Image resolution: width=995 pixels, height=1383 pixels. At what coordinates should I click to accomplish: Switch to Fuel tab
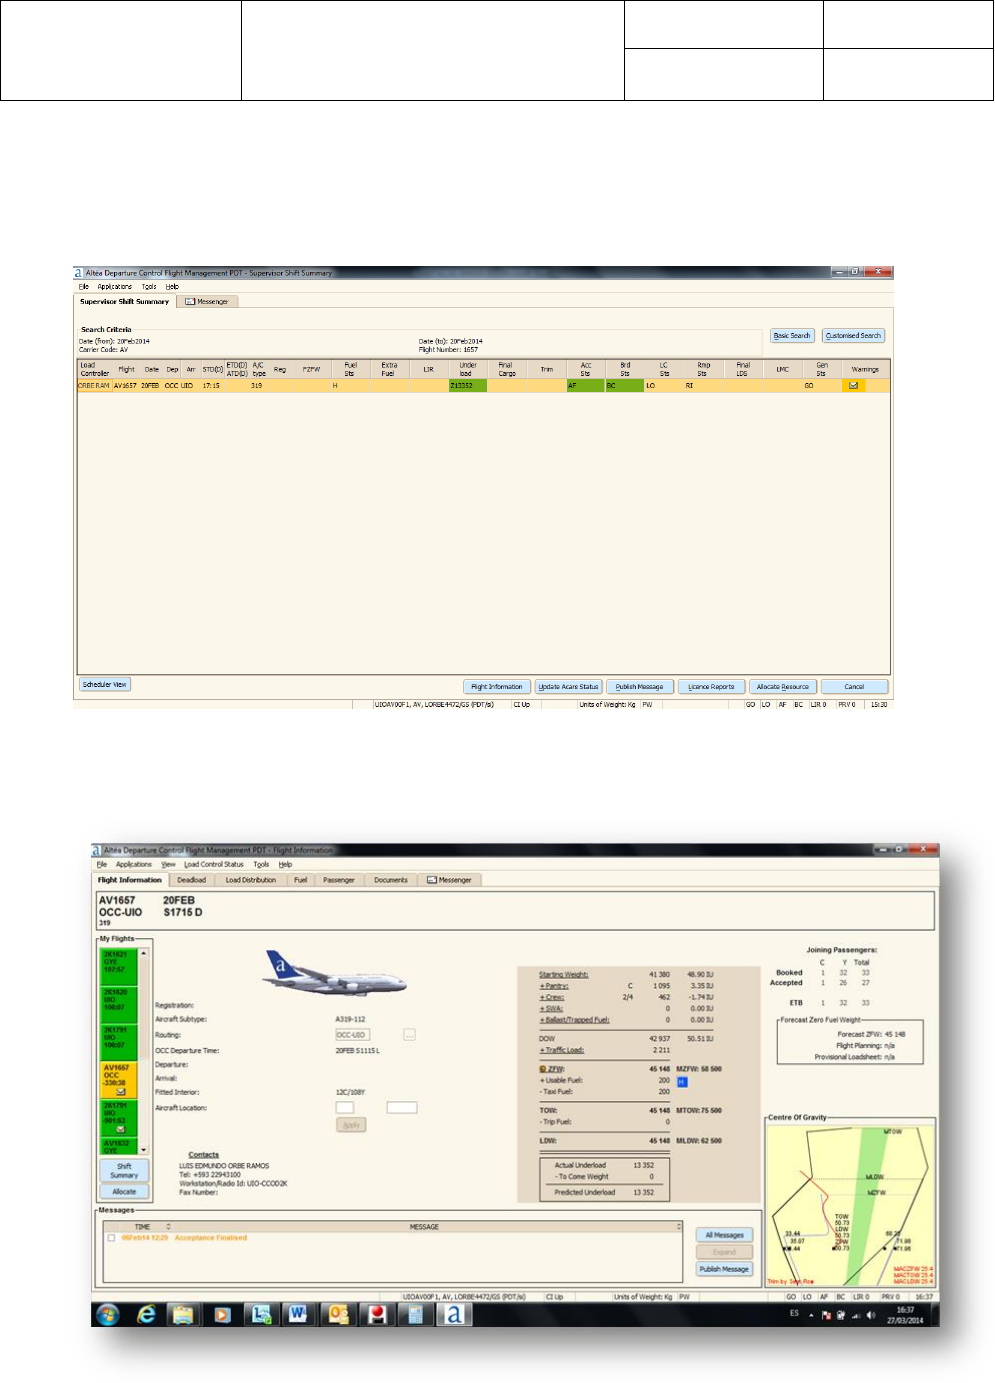coord(300,880)
